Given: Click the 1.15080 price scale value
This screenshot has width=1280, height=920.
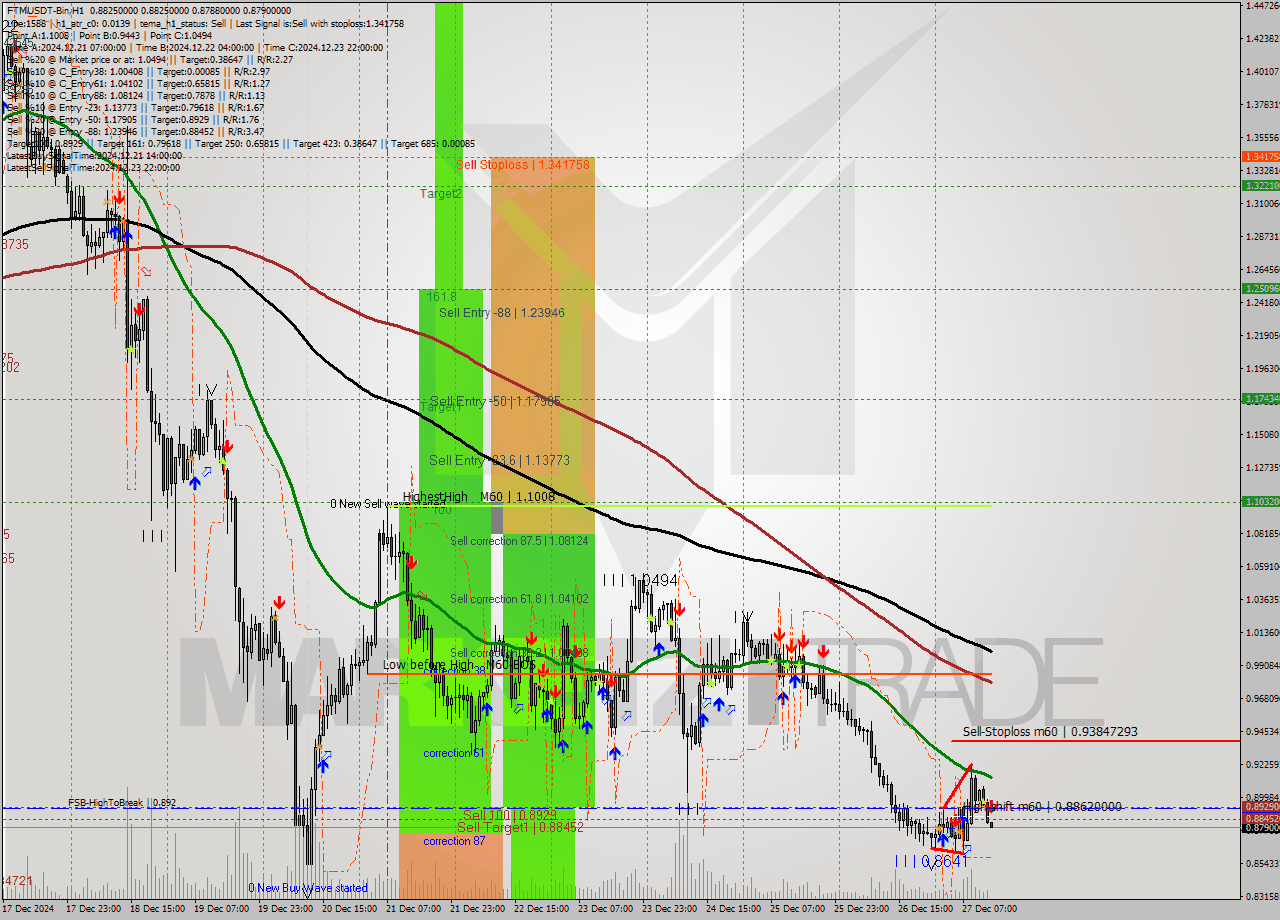Looking at the screenshot, I should (x=1262, y=434).
